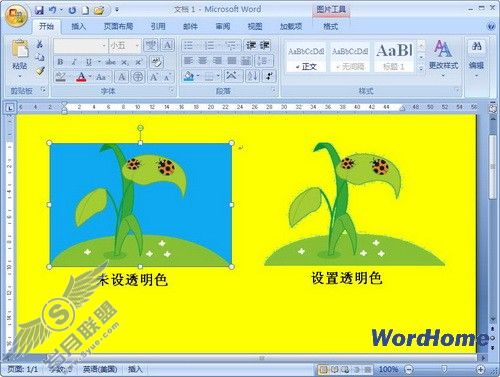
Task: Click the Office Button orb
Action: point(16,15)
